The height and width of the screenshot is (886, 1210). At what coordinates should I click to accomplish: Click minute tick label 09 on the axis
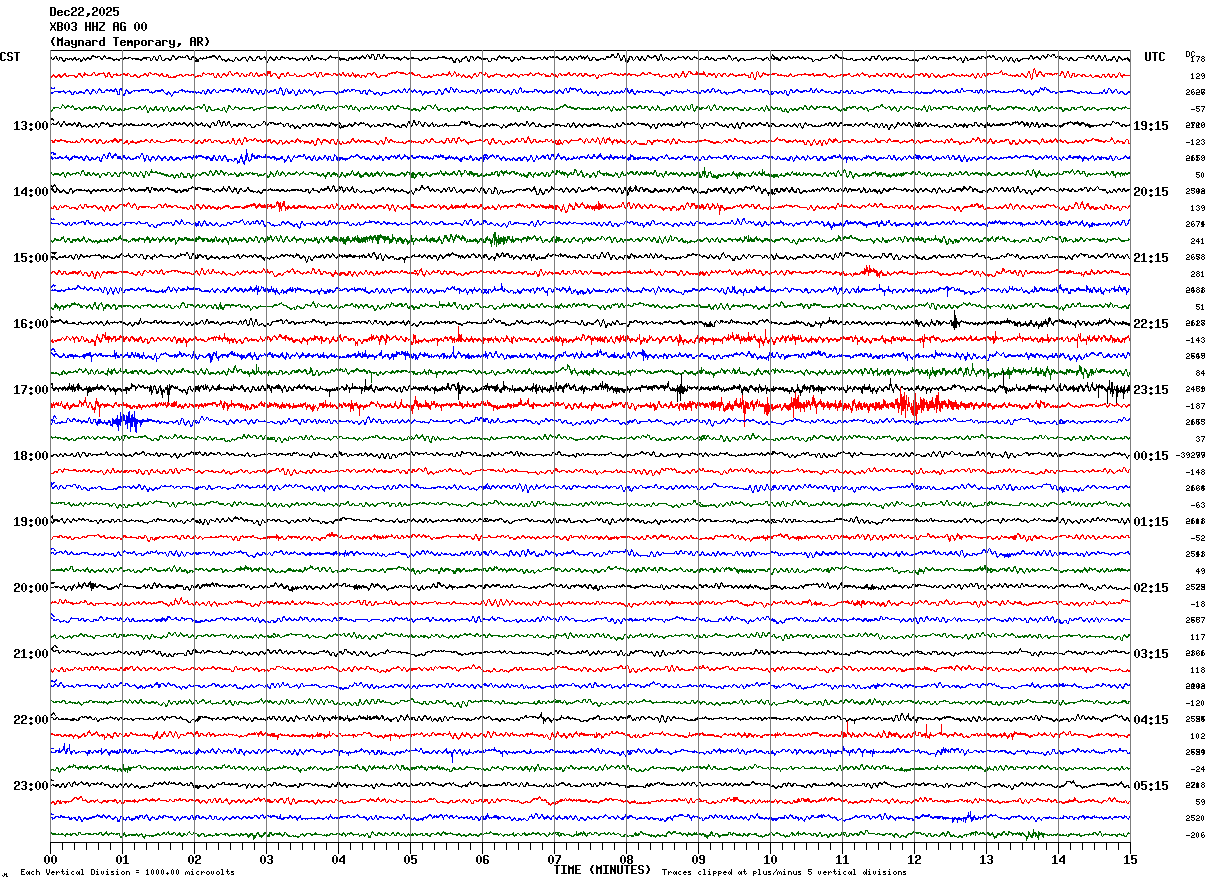click(698, 859)
